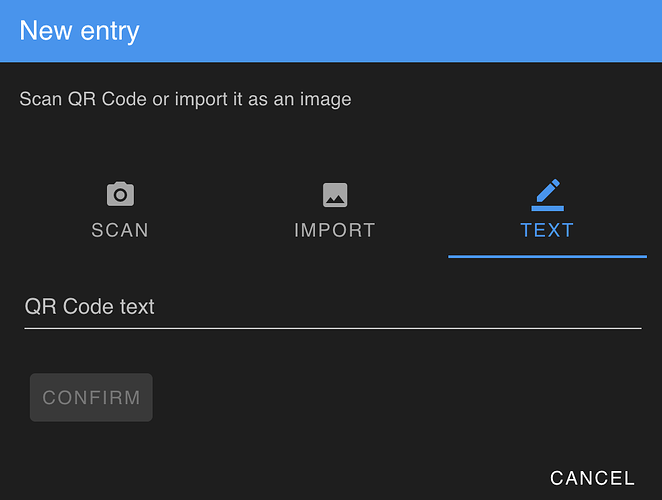
Task: Focus the QR Code text field
Action: tap(333, 307)
